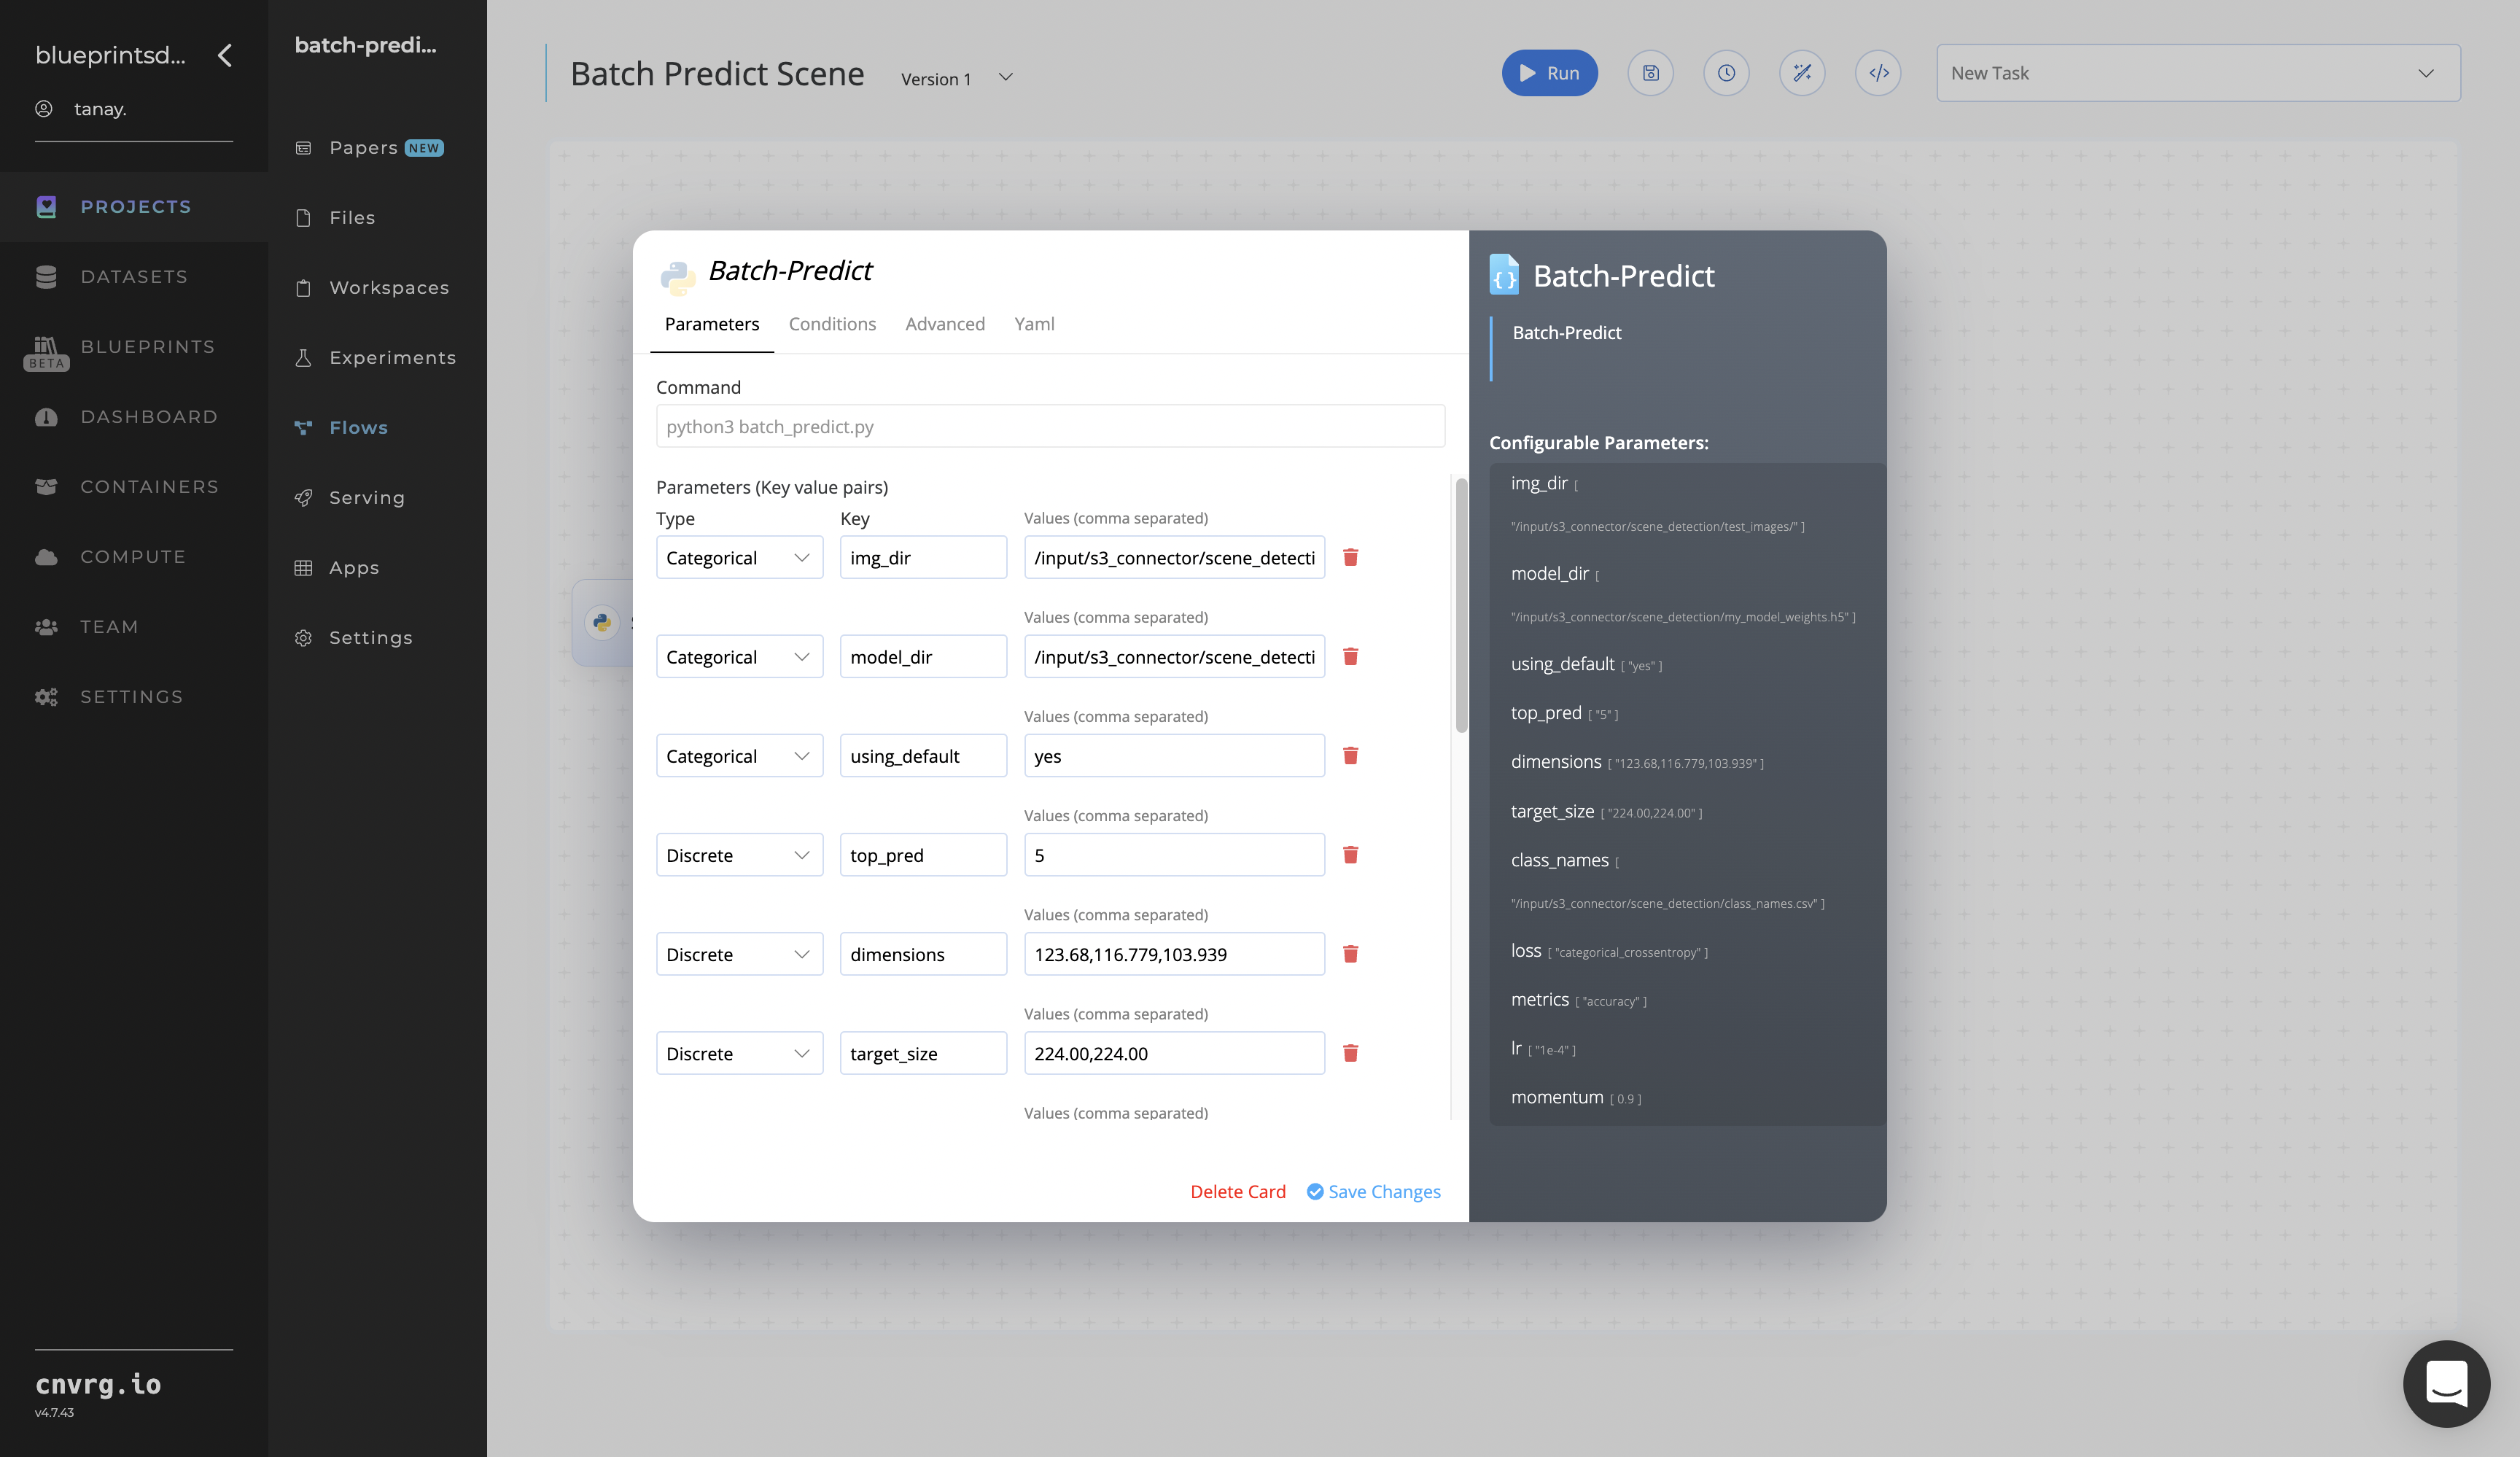Click the schedule/timer icon in toolbar
This screenshot has height=1457, width=2520.
coord(1727,73)
